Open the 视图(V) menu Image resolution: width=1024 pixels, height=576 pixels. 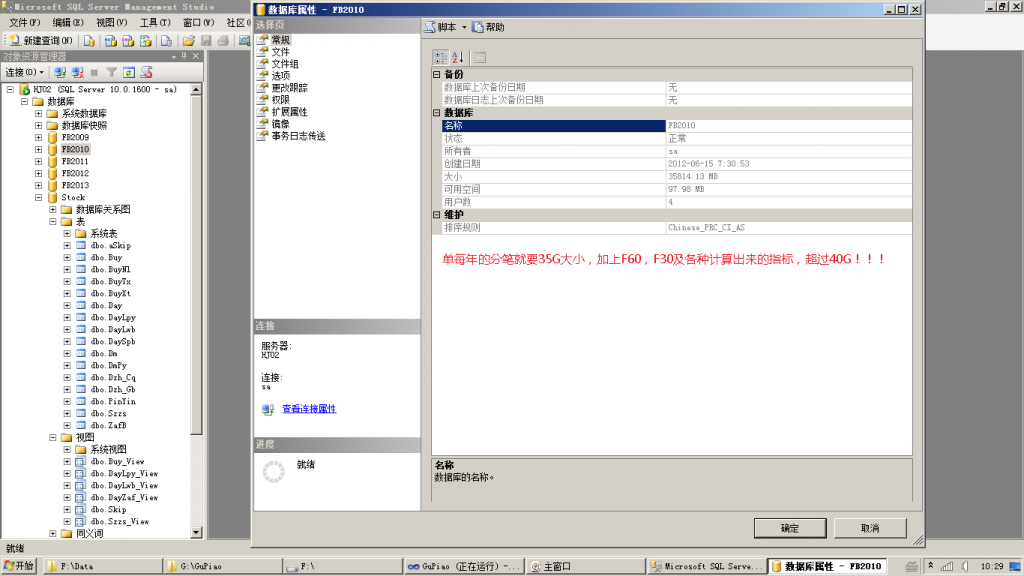click(x=112, y=23)
